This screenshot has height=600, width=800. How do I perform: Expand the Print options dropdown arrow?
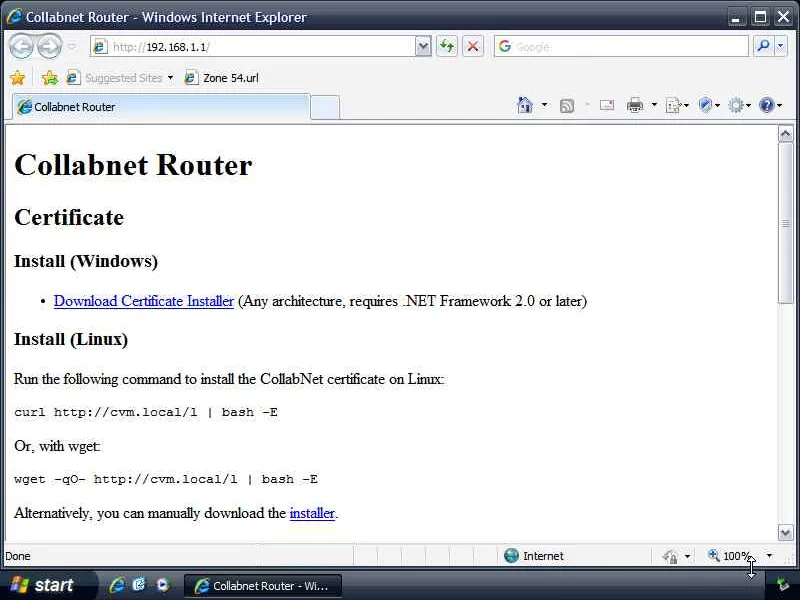[654, 105]
